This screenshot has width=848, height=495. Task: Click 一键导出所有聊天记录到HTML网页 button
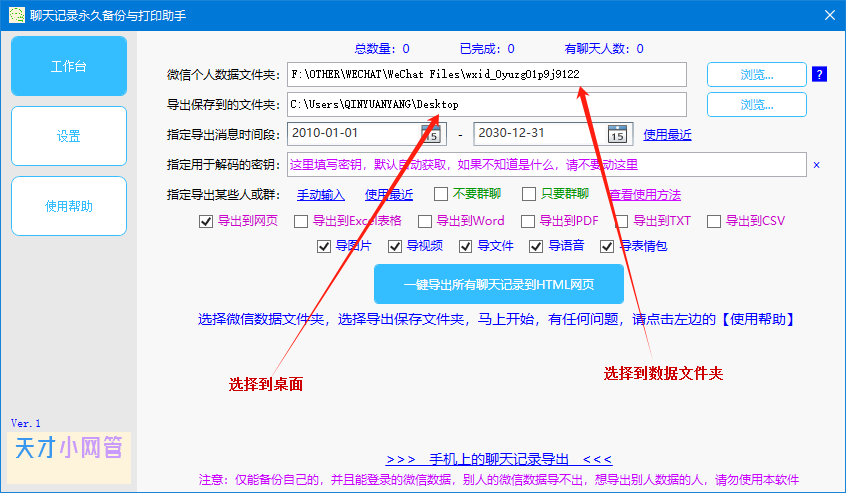click(x=498, y=284)
